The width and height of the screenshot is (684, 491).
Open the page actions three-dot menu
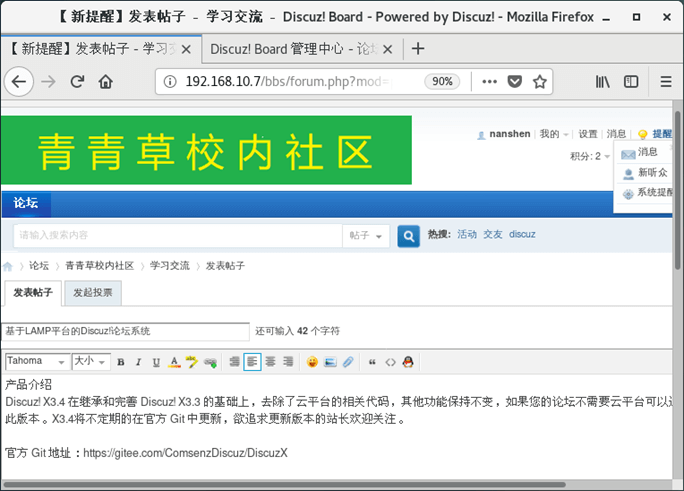pos(489,82)
